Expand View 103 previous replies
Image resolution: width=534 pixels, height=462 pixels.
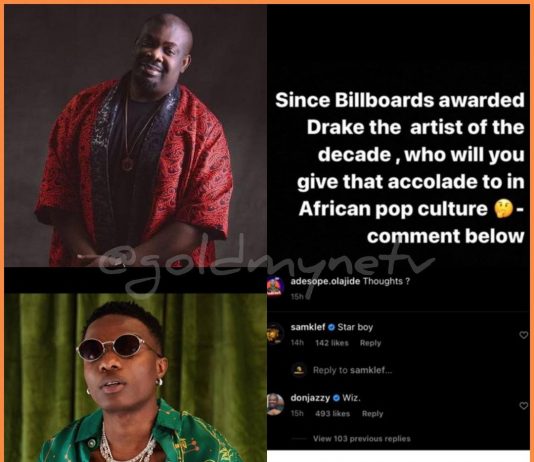tap(362, 439)
